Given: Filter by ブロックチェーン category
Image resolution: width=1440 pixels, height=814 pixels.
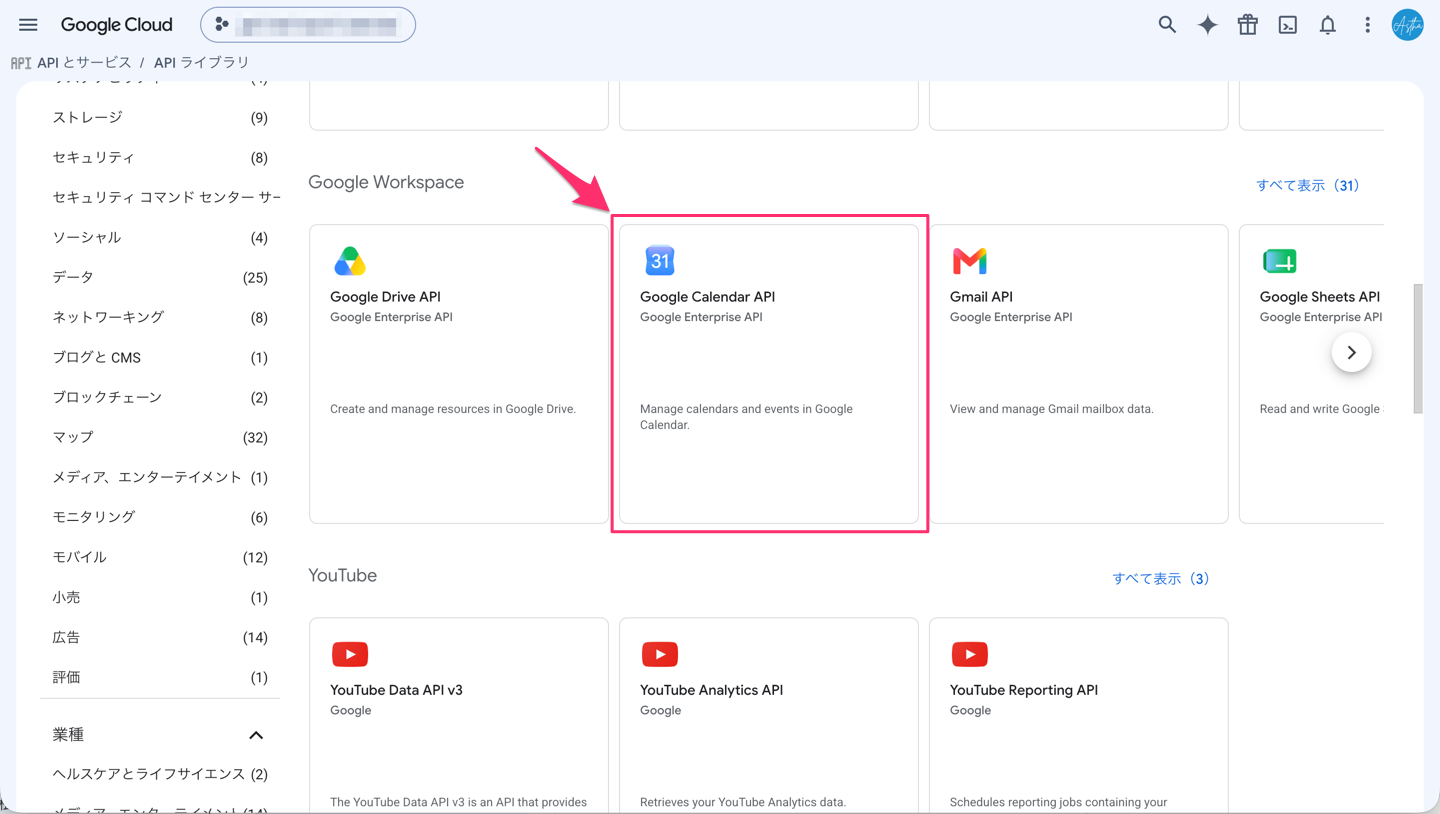Looking at the screenshot, I should [x=160, y=398].
